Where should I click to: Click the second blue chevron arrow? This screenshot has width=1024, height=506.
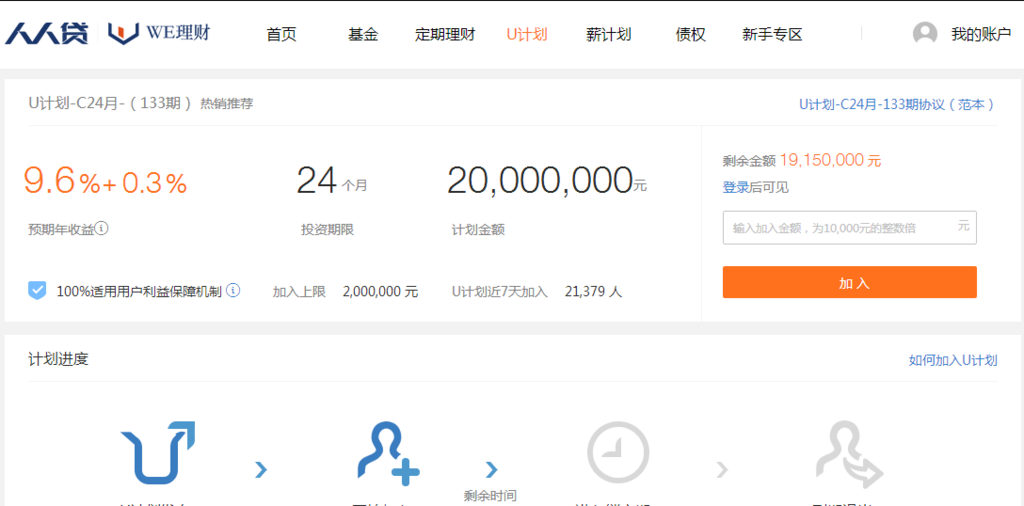pyautogui.click(x=492, y=469)
